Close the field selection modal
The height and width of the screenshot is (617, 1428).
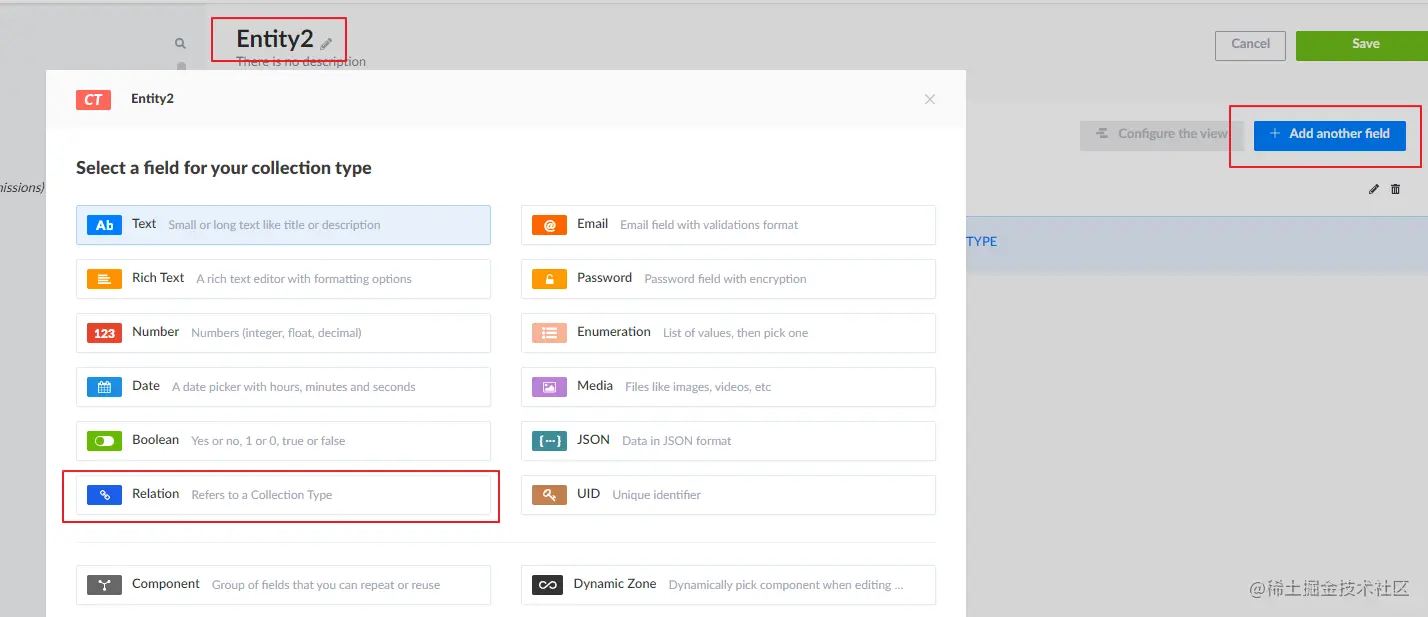930,99
